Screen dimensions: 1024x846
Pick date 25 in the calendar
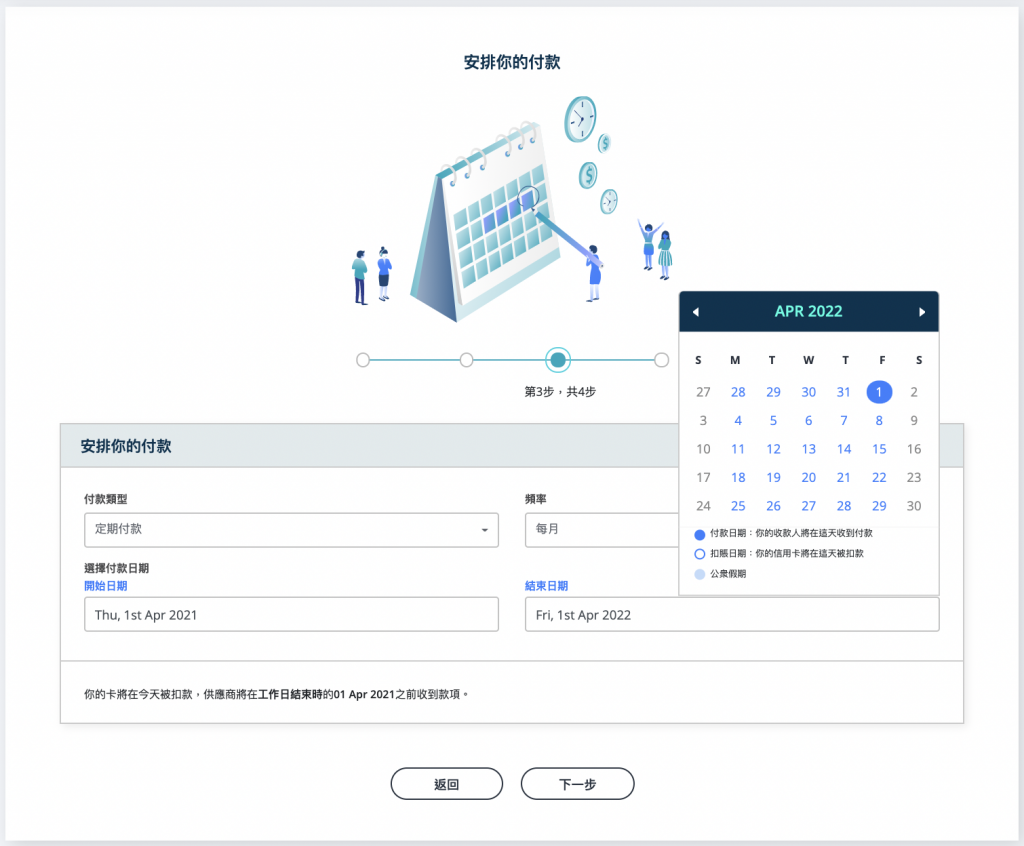738,506
